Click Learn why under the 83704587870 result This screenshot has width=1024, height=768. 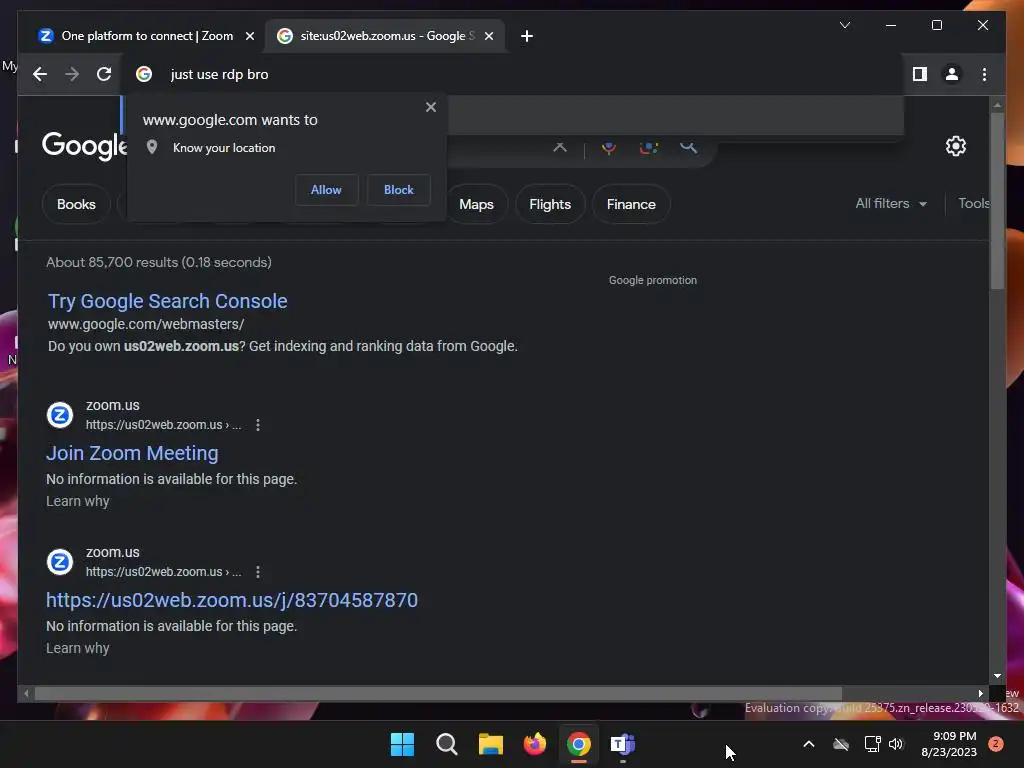click(78, 648)
